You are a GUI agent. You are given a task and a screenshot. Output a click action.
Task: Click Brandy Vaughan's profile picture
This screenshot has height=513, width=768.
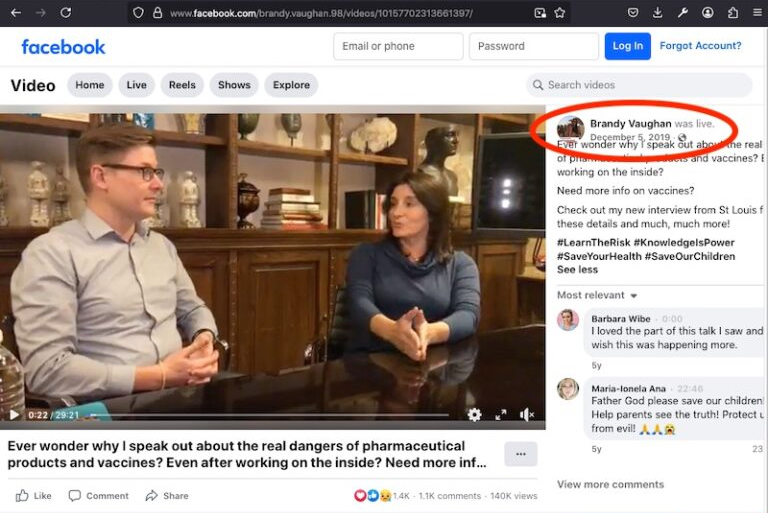(x=570, y=129)
